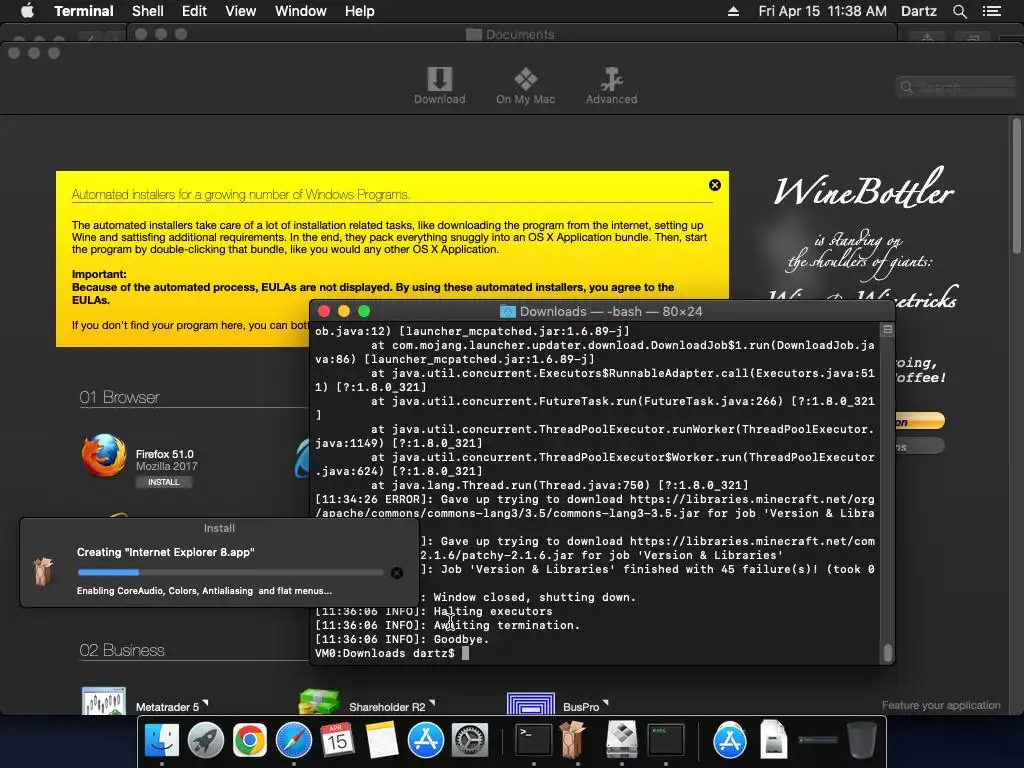Click the eject icon in menu bar

pyautogui.click(x=733, y=11)
